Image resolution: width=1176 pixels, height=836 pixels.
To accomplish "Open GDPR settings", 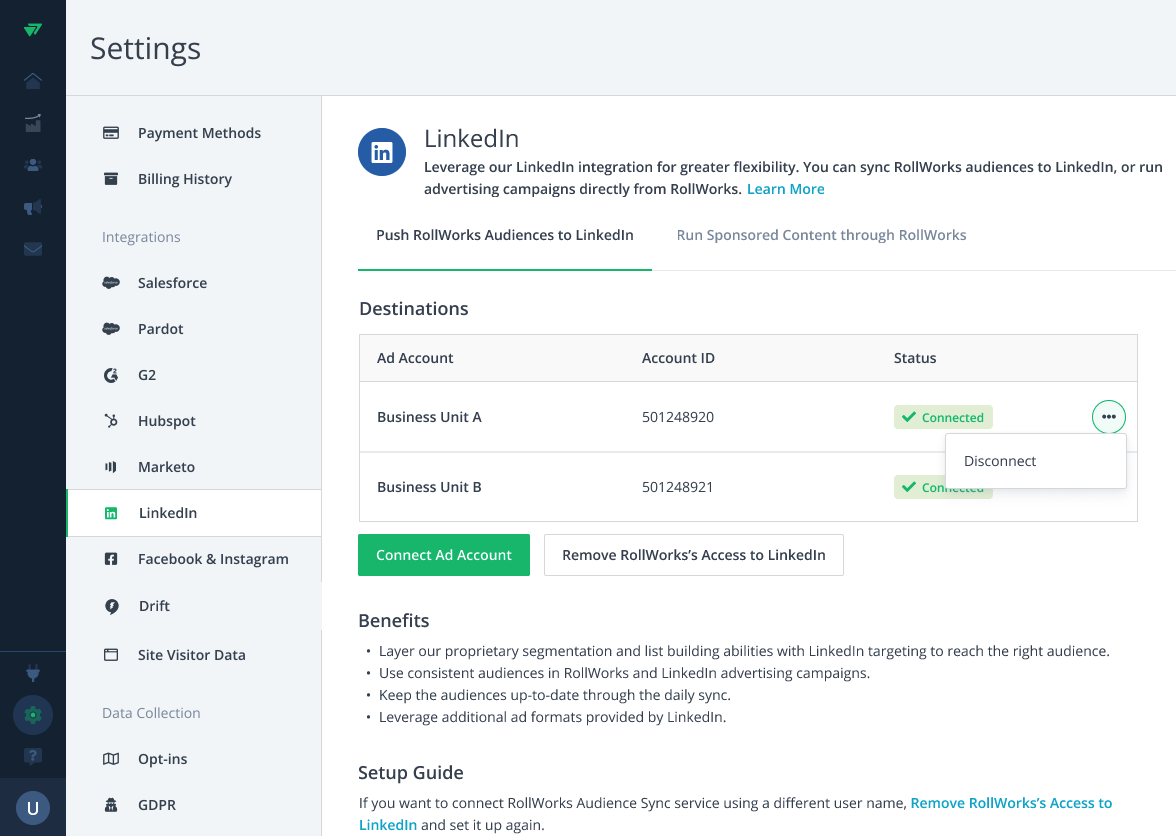I will pos(157,805).
